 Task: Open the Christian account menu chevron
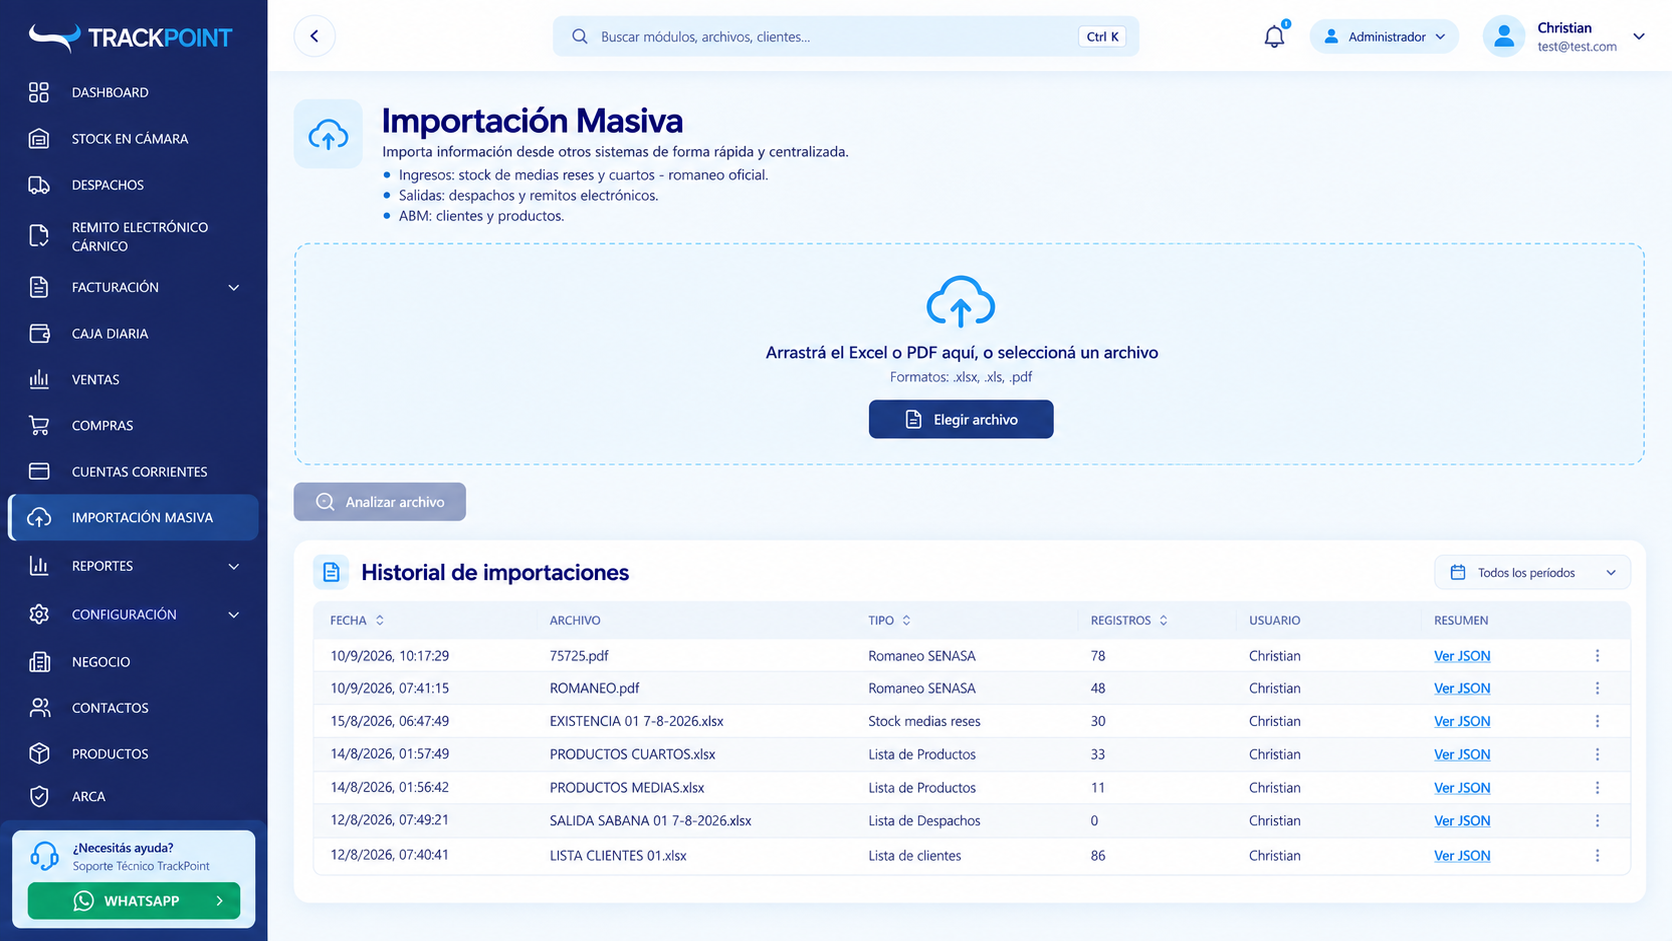tap(1639, 37)
